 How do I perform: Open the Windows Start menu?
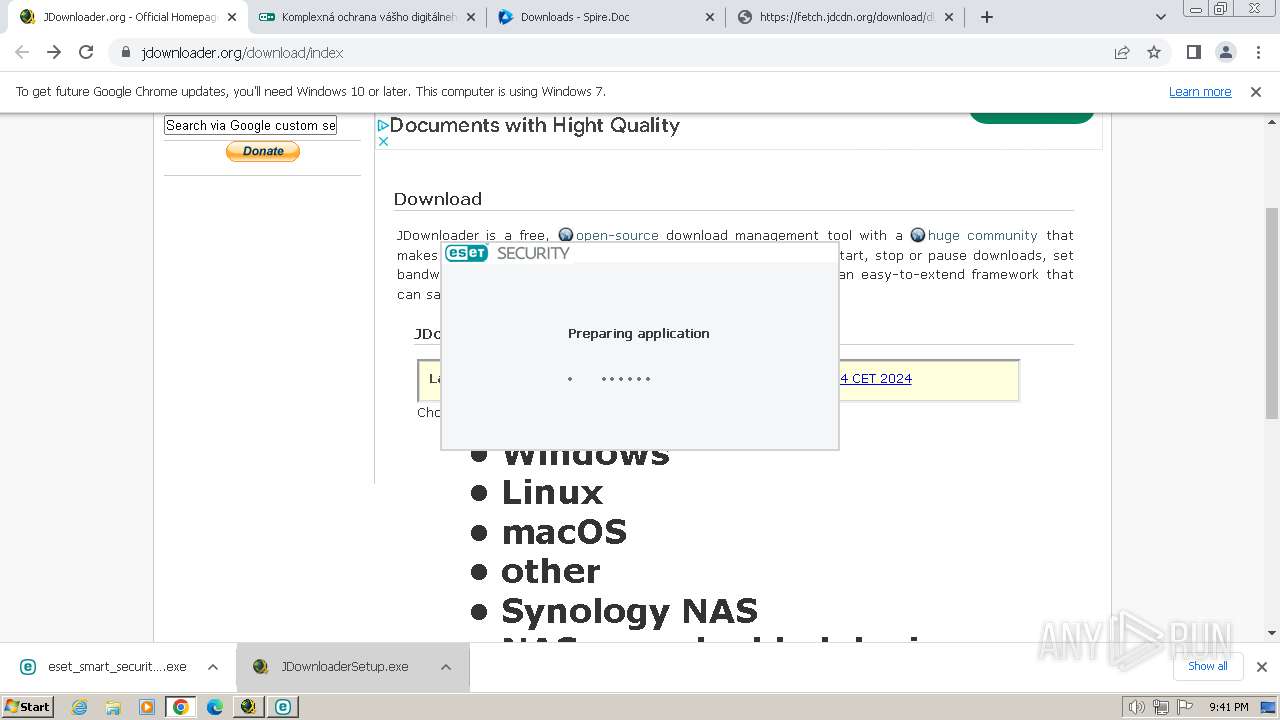(x=28, y=707)
